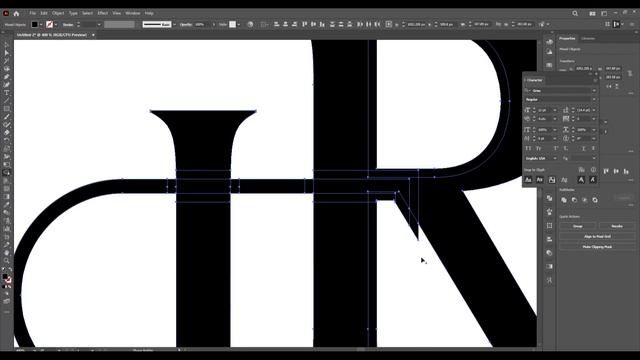Open the Effect menu

(x=102, y=13)
